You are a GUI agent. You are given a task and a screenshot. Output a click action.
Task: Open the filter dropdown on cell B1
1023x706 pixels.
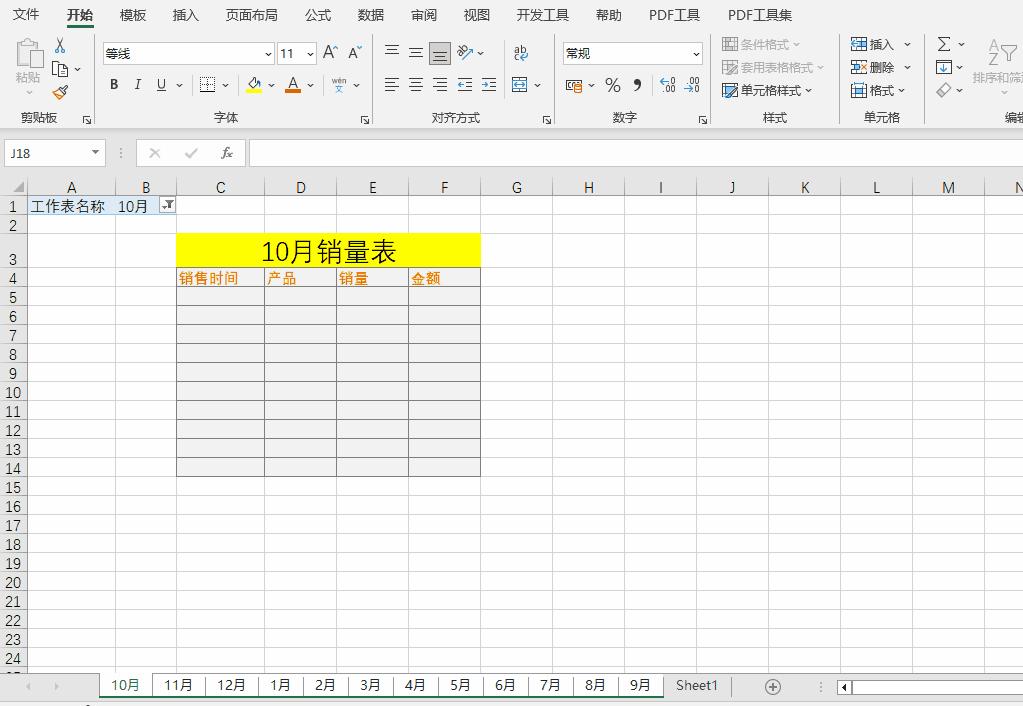(x=168, y=206)
